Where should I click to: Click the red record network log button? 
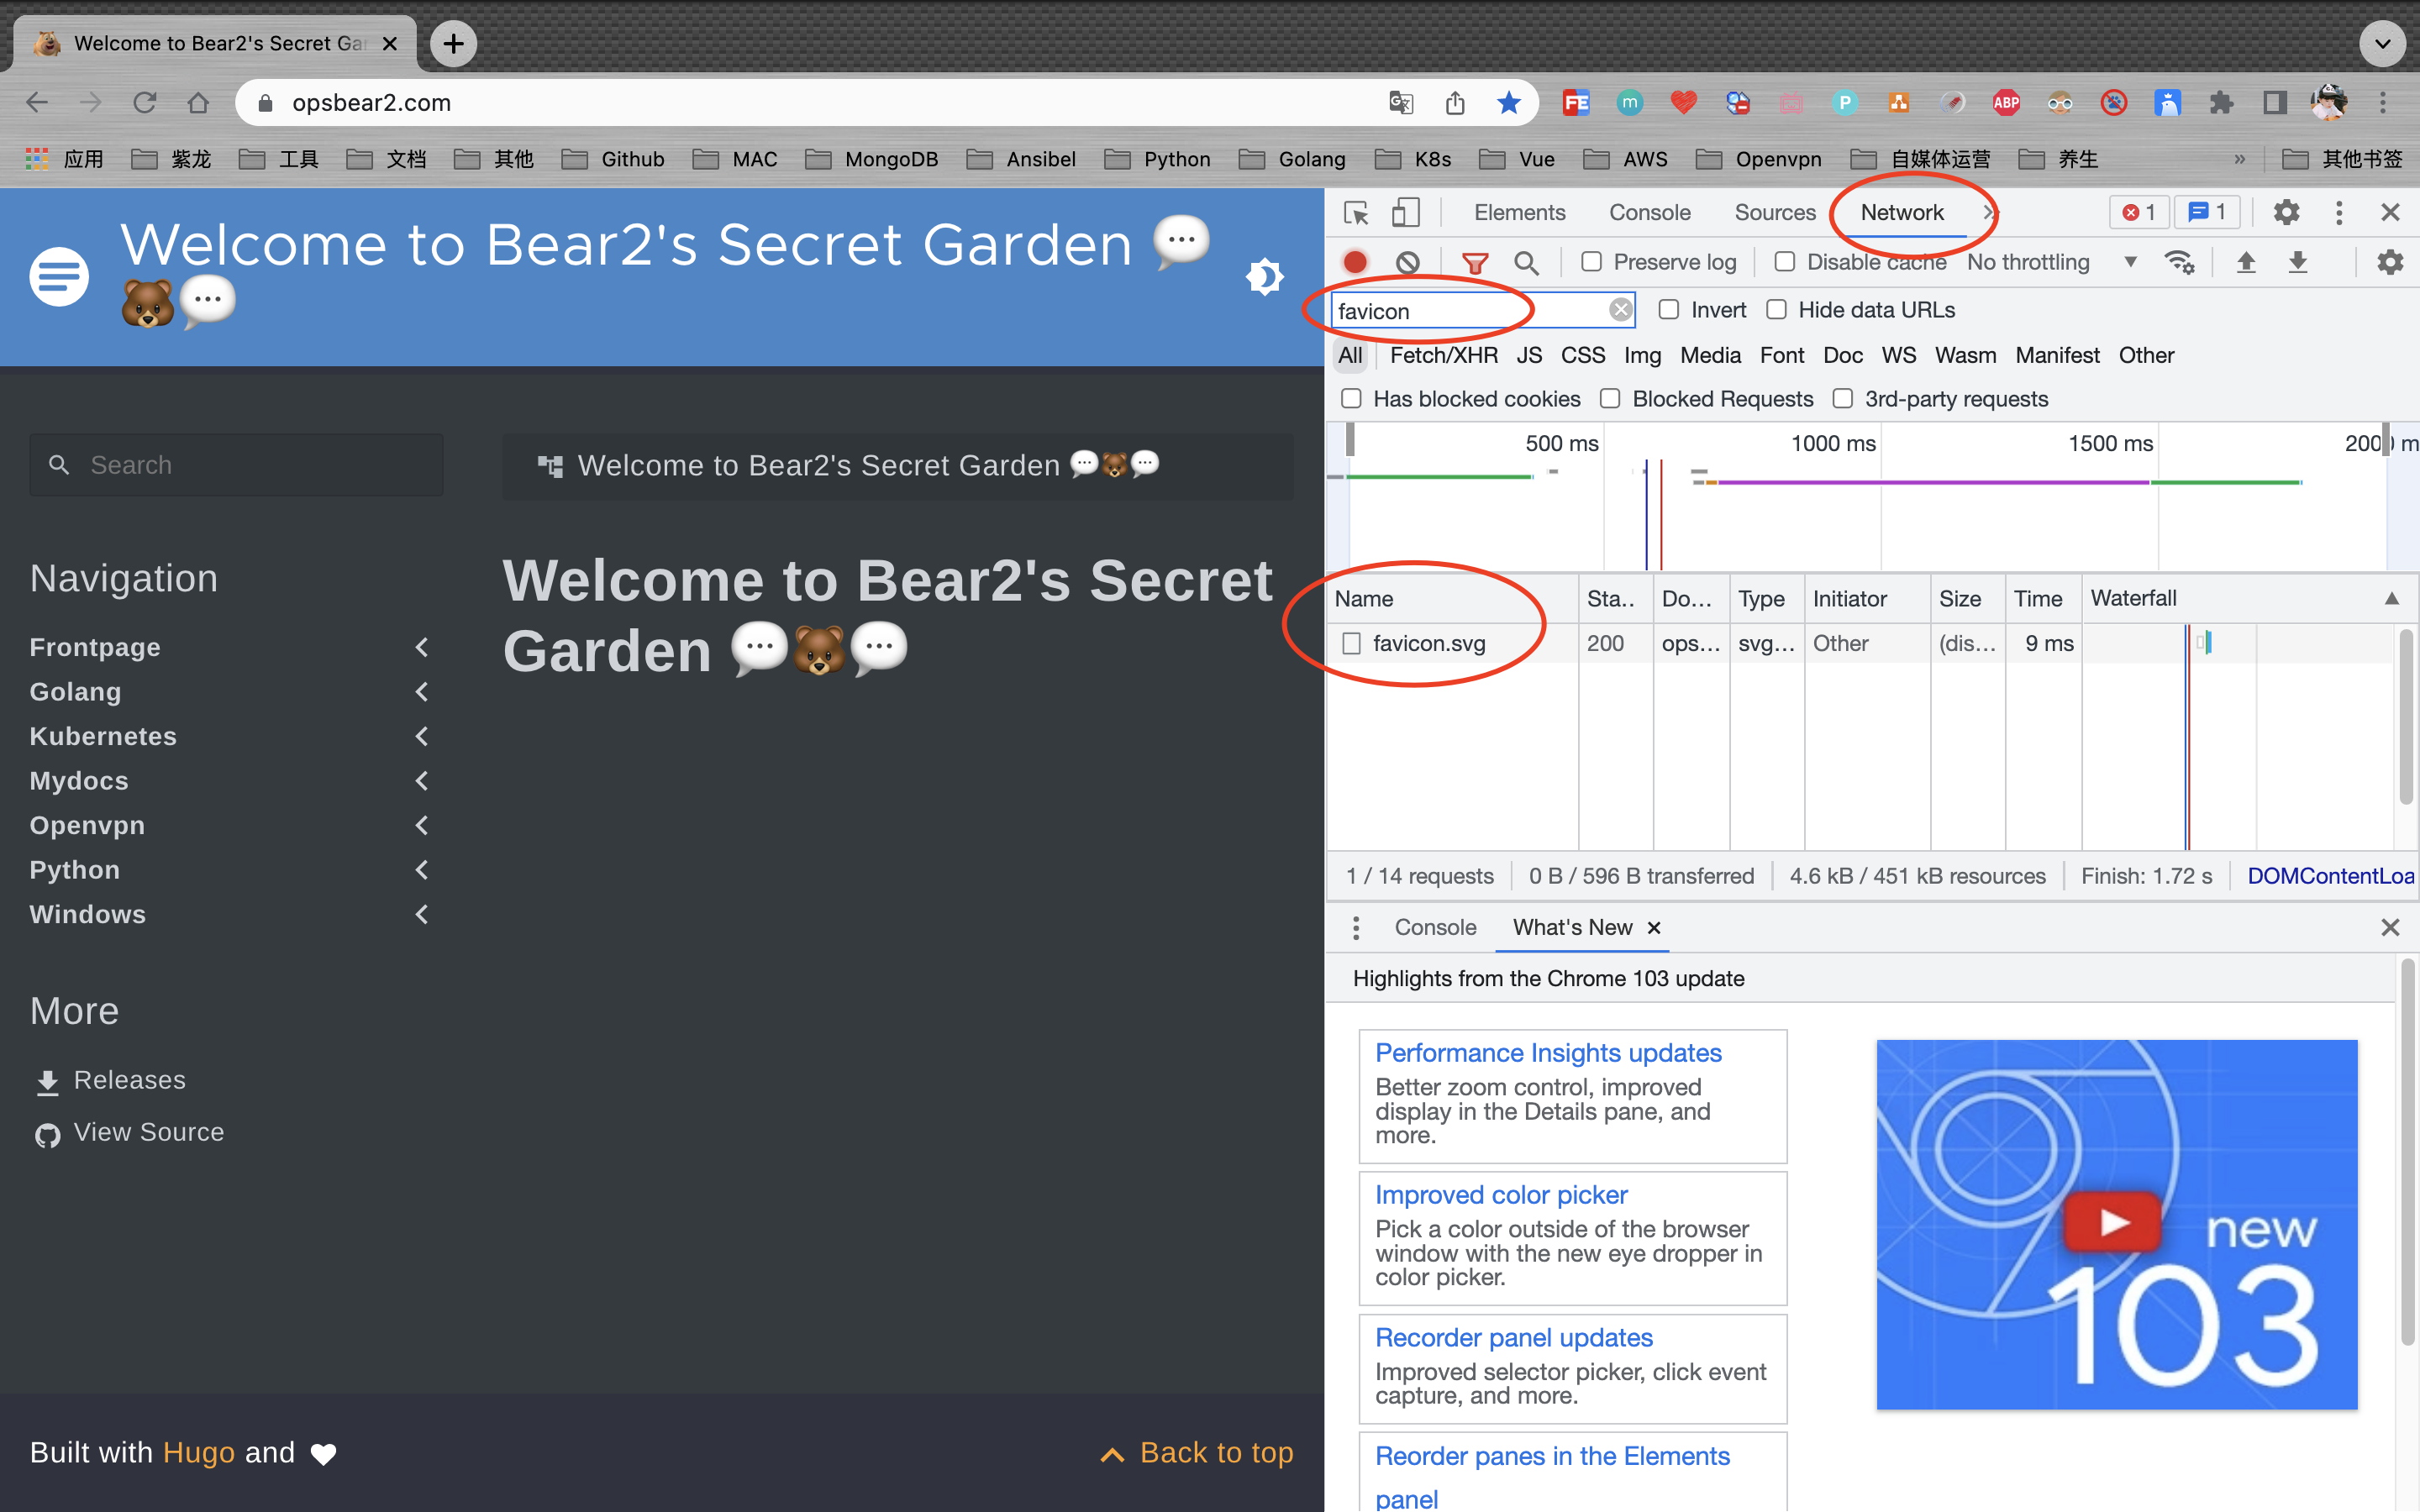[x=1355, y=262]
